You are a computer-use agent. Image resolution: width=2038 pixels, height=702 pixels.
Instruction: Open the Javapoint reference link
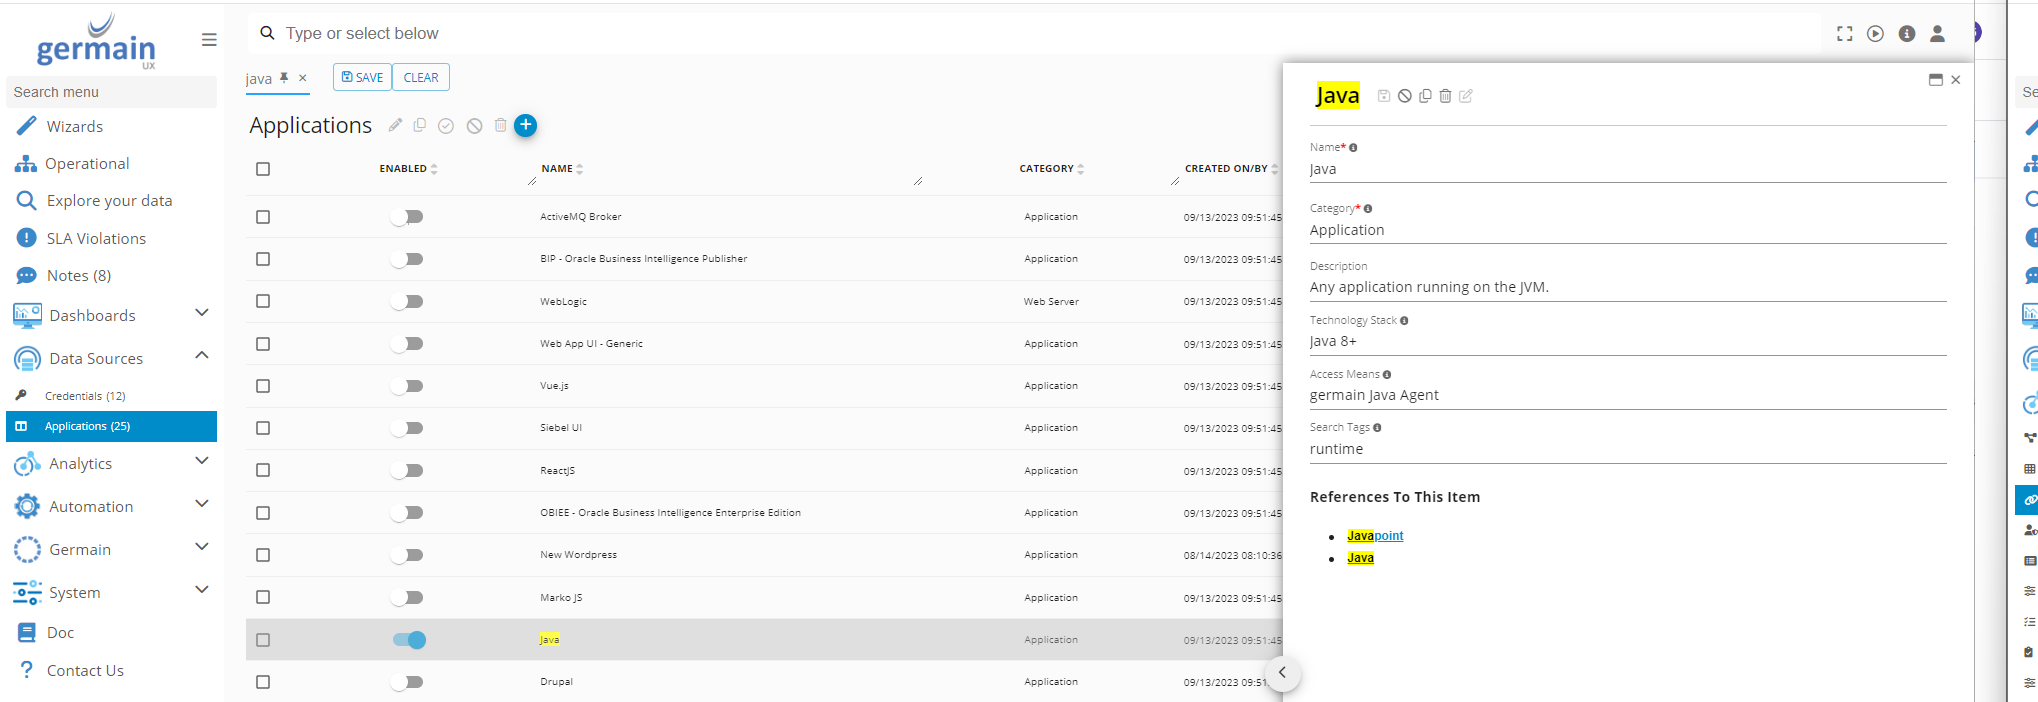coord(1375,536)
